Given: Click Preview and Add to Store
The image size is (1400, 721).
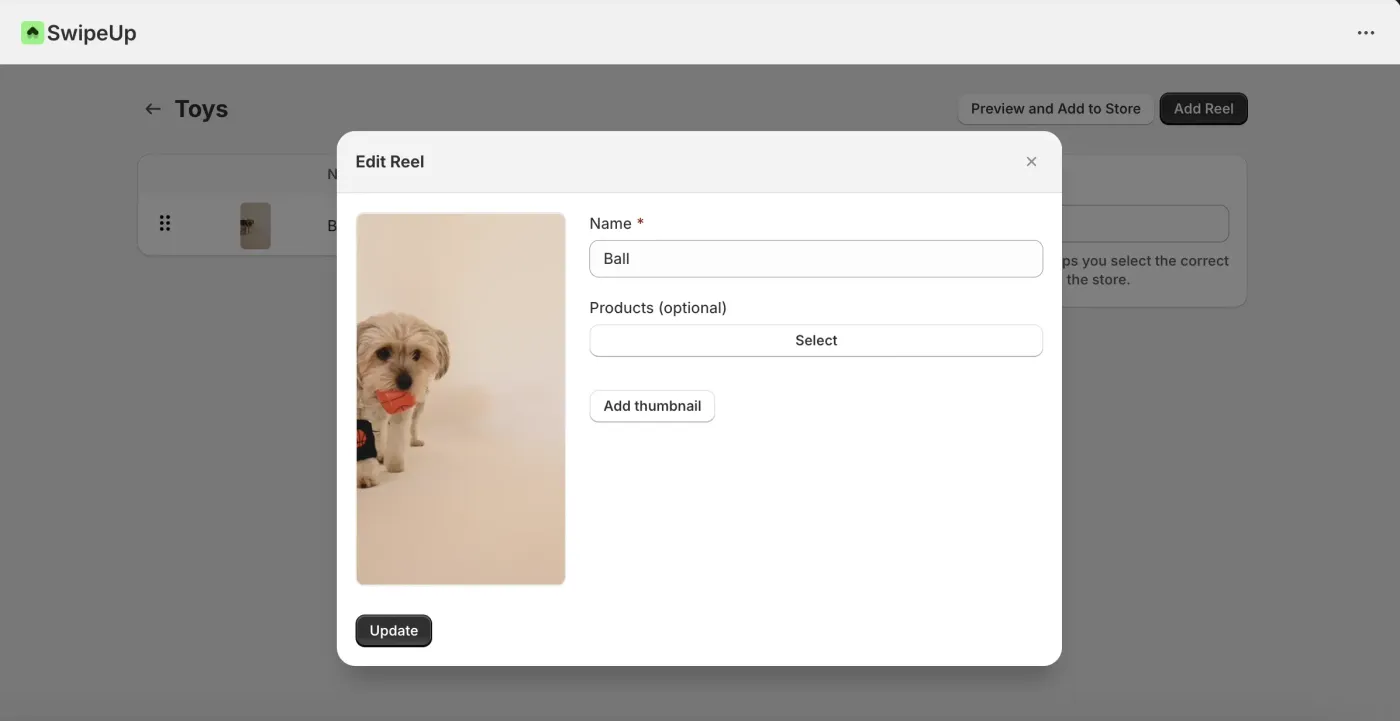Looking at the screenshot, I should tap(1055, 109).
